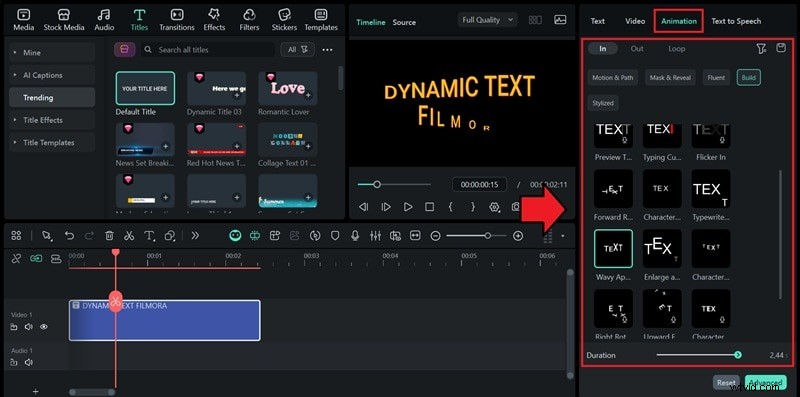Switch to the Text tab
The width and height of the screenshot is (800, 397).
click(597, 21)
